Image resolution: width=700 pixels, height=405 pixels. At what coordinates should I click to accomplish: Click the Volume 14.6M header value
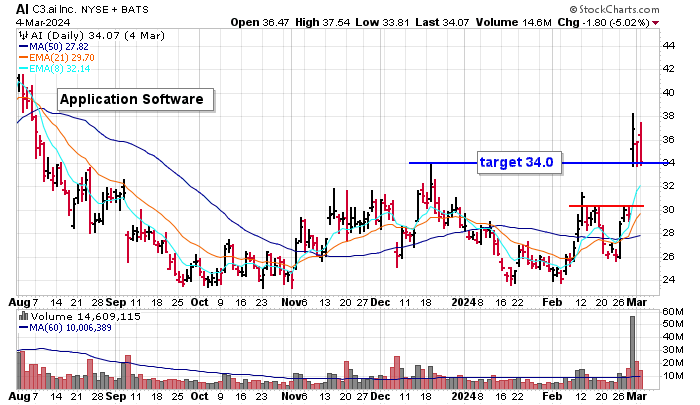pyautogui.click(x=513, y=22)
